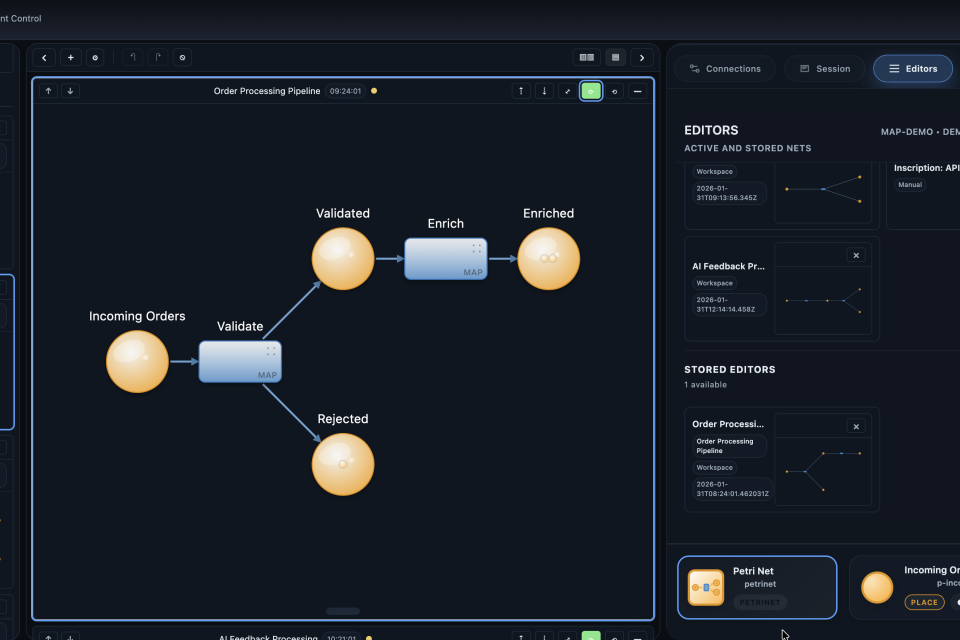
Task: Remove the stored Order Processing editor
Action: [855, 426]
